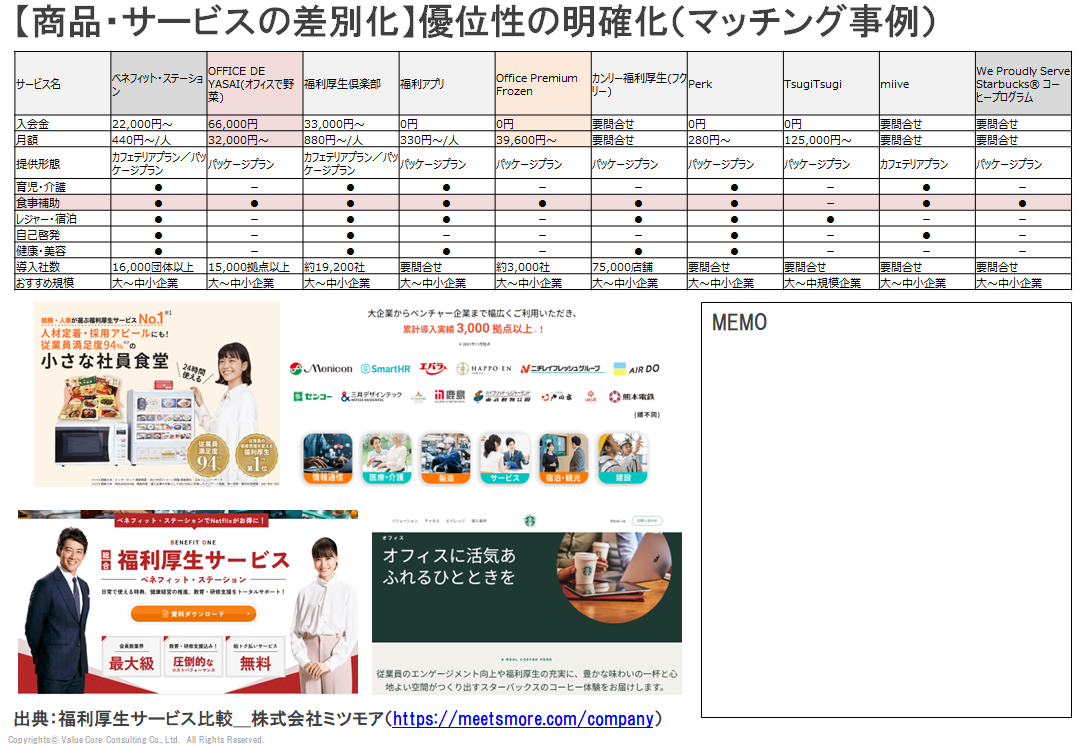This screenshot has height=746, width=1079.
Task: Click the 建設 industry icon
Action: pyautogui.click(x=622, y=458)
